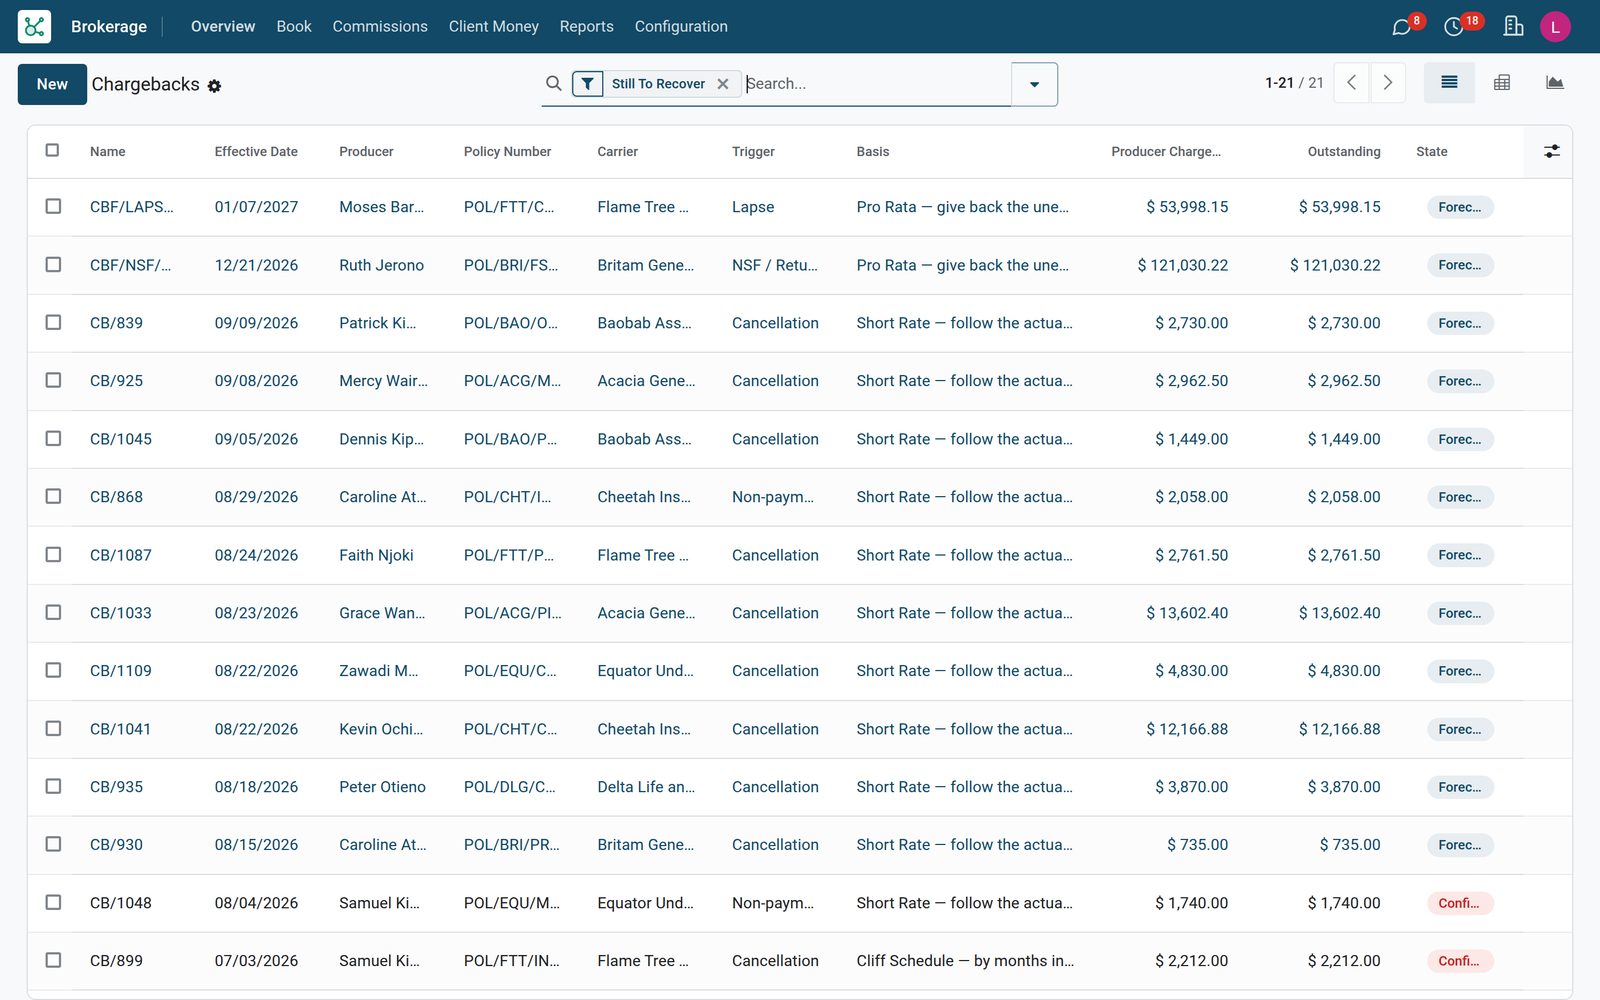The image size is (1600, 1000).
Task: Open the Commissions menu
Action: 380,27
